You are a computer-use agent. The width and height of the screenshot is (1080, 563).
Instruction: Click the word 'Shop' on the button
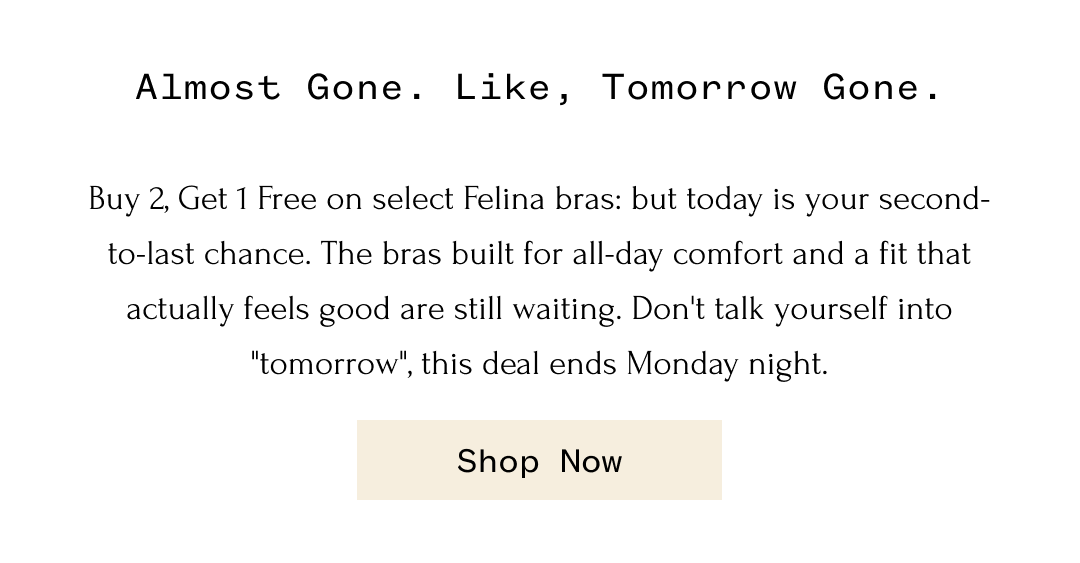(x=498, y=461)
